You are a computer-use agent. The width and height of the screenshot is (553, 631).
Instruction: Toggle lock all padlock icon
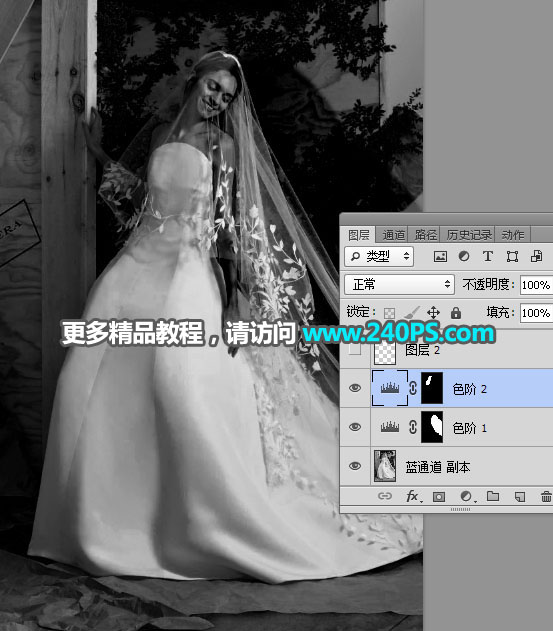pyautogui.click(x=456, y=312)
